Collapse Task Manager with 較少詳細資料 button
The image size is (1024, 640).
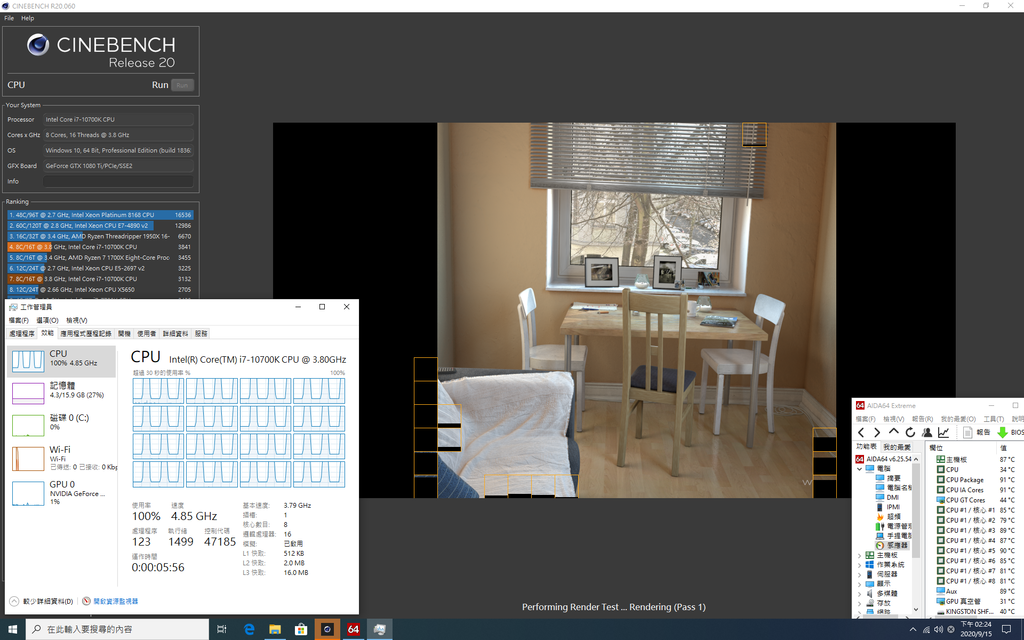click(42, 601)
